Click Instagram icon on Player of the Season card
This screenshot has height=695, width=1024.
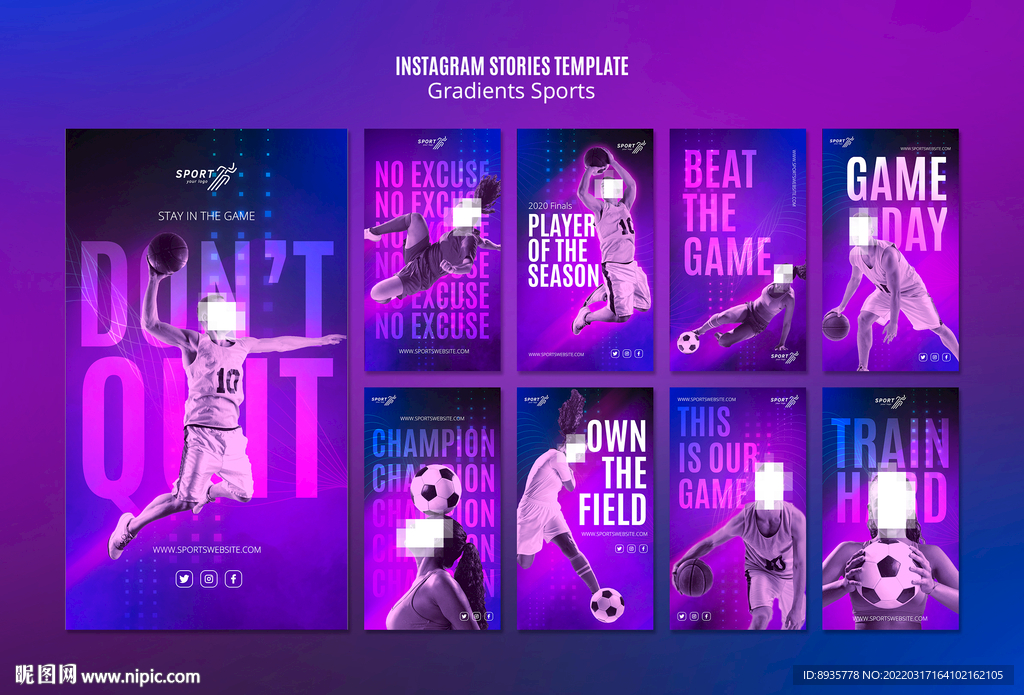click(626, 353)
